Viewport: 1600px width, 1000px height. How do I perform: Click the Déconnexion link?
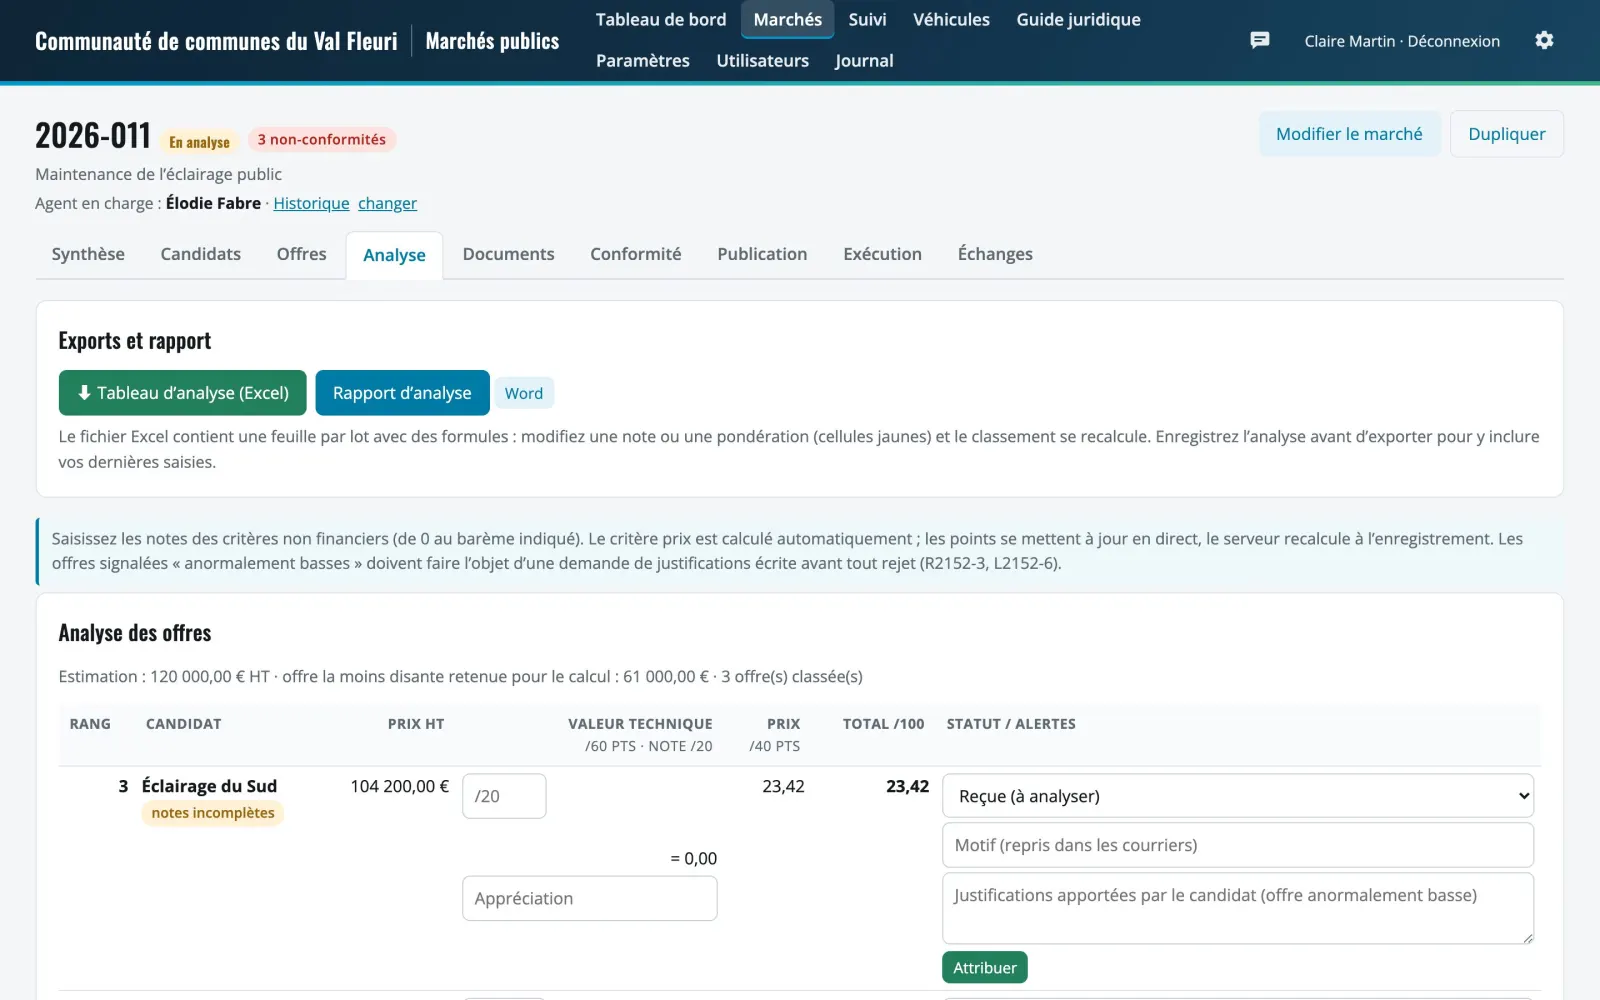[1453, 41]
